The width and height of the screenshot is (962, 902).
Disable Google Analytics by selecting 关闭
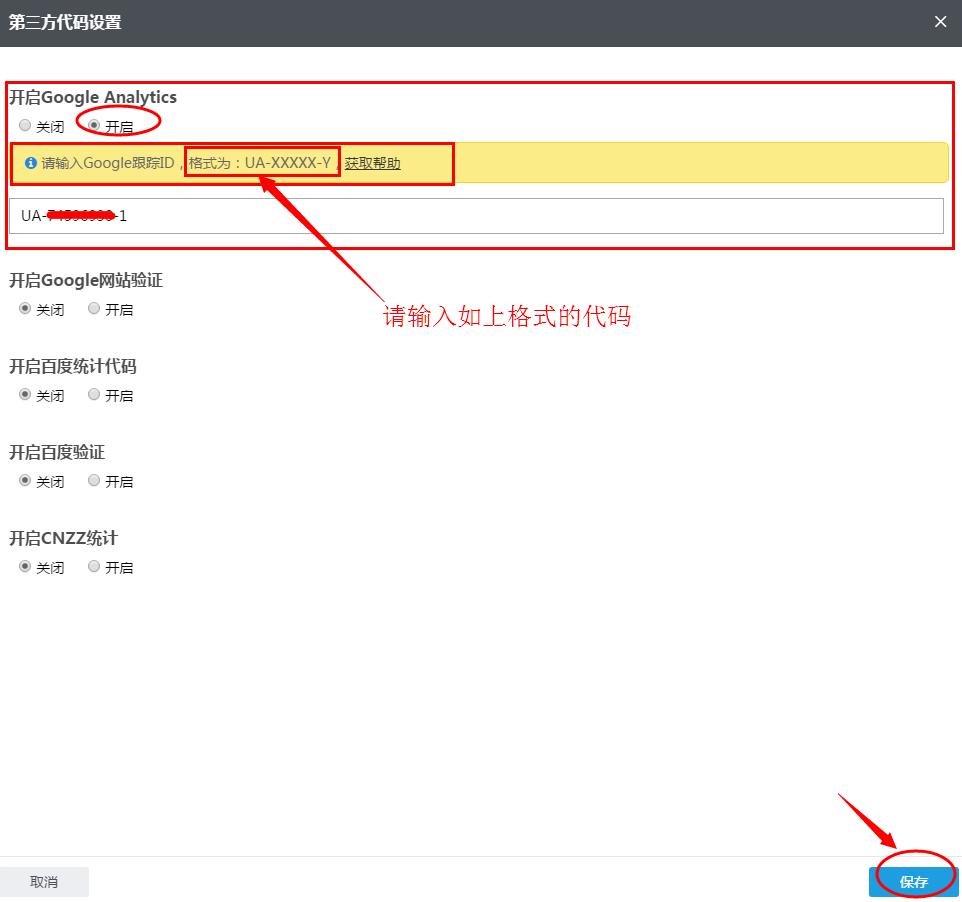24,124
